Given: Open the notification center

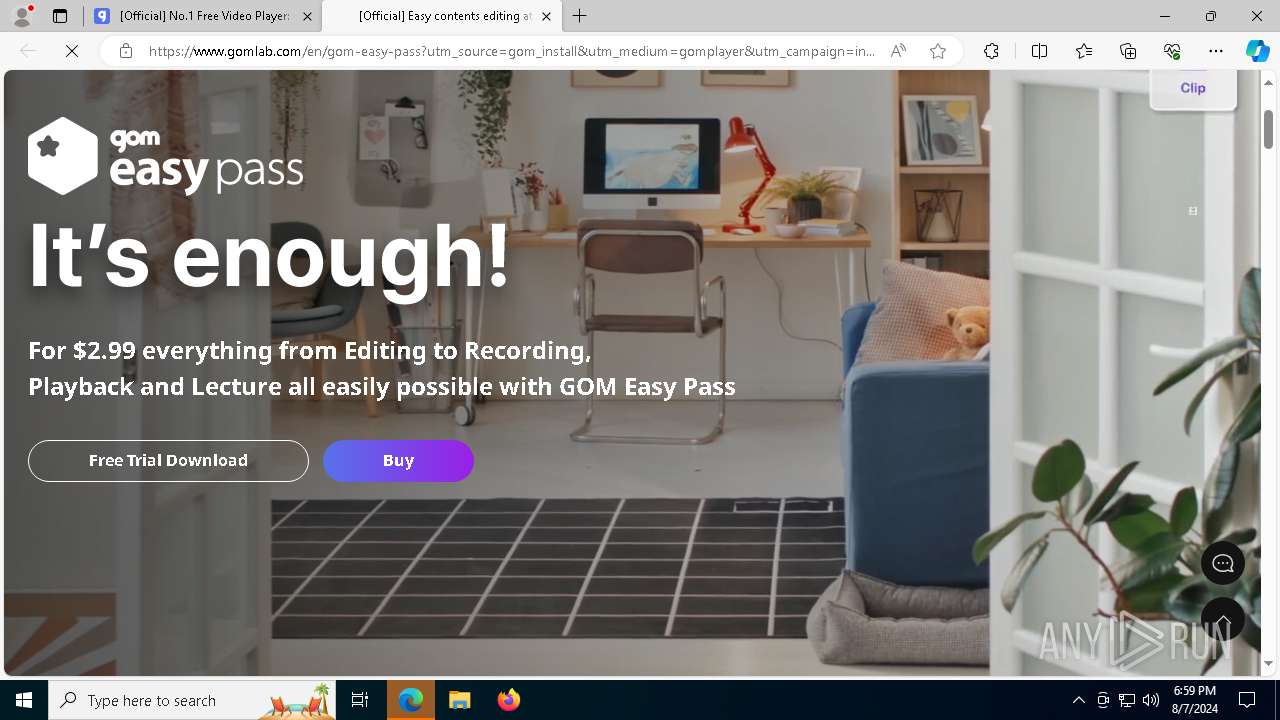Looking at the screenshot, I should [1247, 700].
